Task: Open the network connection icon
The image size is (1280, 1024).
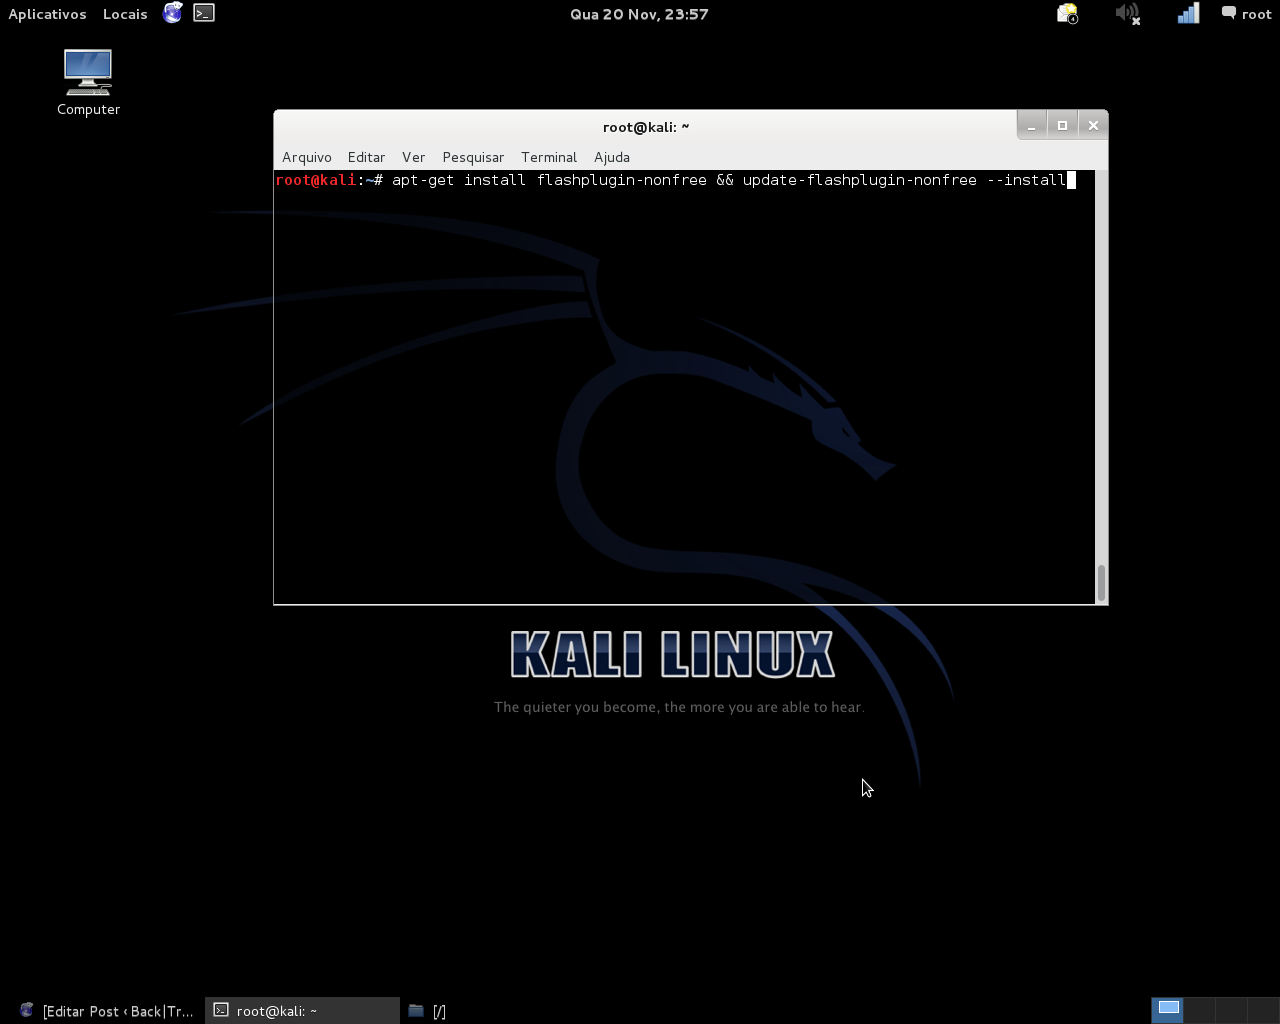Action: [1188, 14]
